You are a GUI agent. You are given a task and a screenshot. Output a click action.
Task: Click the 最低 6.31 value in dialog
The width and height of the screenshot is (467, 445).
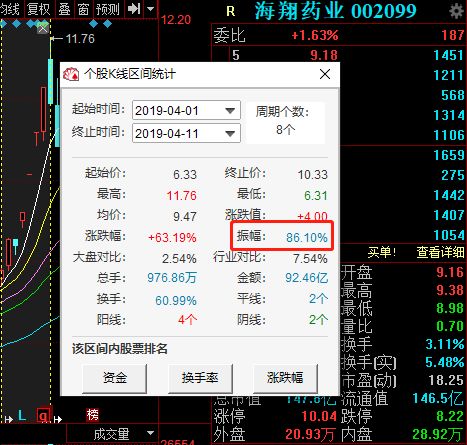tap(316, 196)
